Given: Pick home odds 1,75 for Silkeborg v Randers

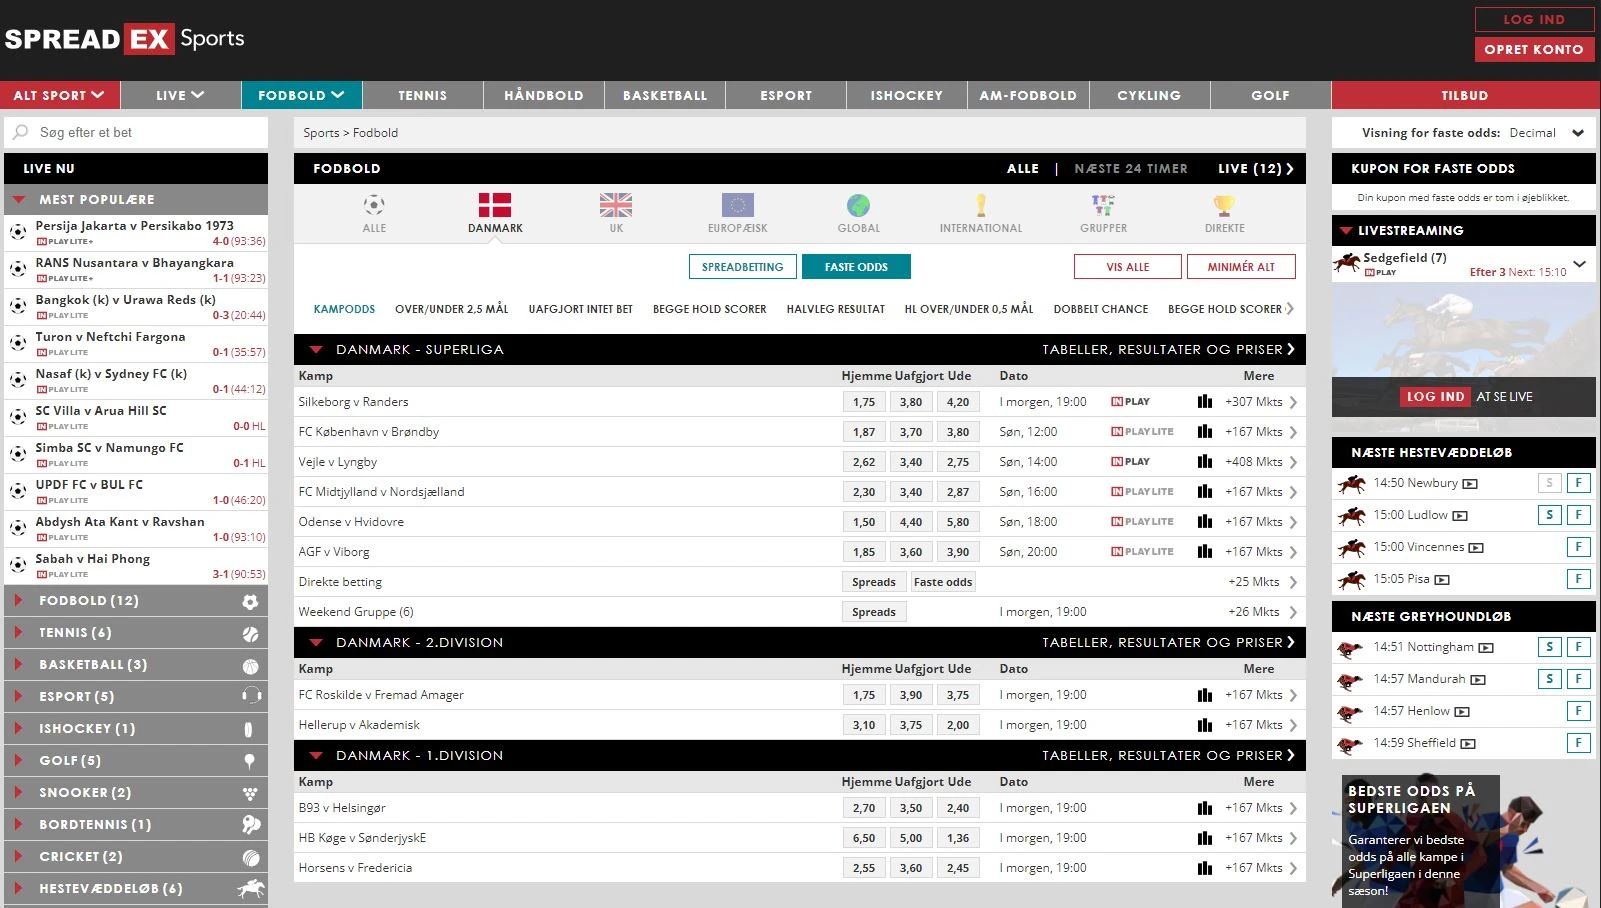Looking at the screenshot, I should pos(864,402).
